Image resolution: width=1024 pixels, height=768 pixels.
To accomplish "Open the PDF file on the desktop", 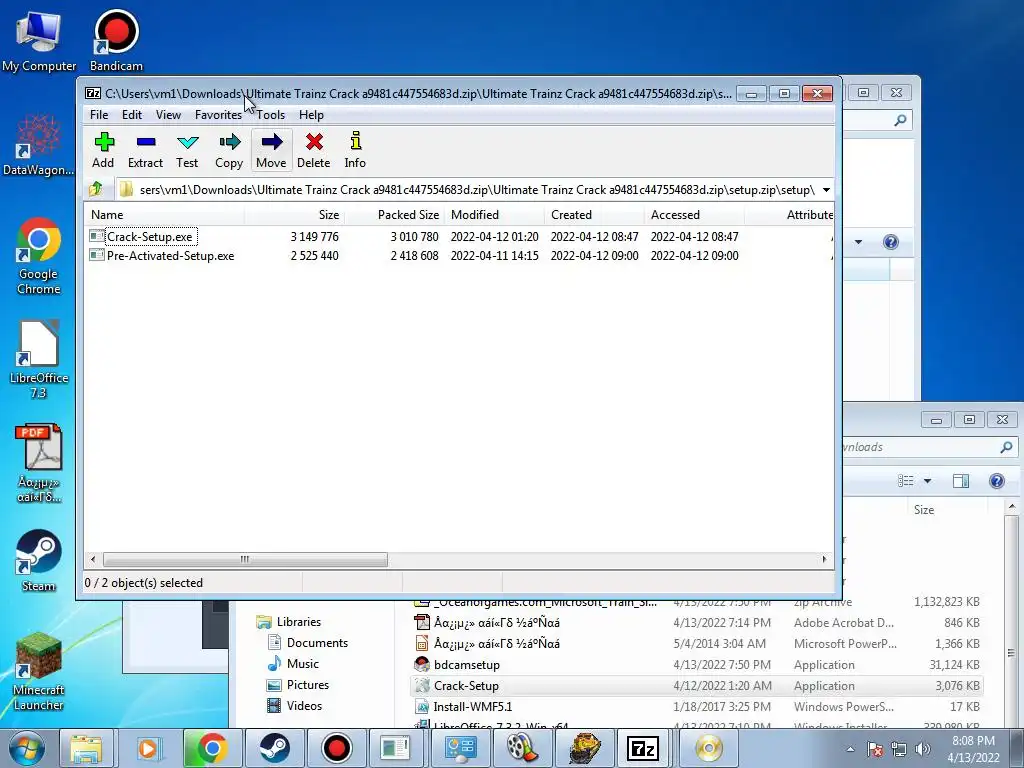I will click(39, 464).
